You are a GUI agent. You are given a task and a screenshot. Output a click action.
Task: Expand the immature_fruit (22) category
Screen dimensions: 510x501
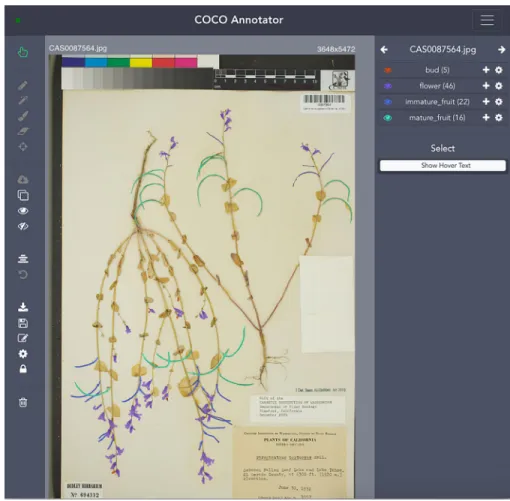coord(437,102)
